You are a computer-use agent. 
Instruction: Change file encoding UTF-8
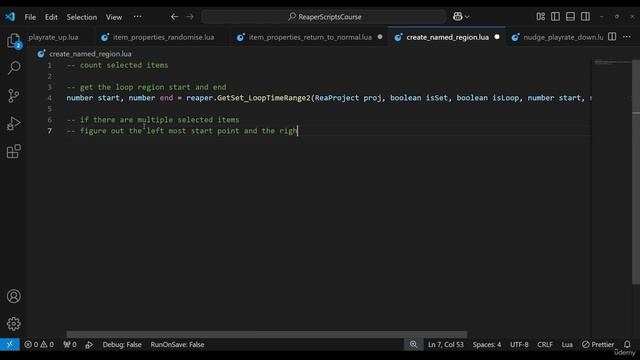pyautogui.click(x=519, y=344)
